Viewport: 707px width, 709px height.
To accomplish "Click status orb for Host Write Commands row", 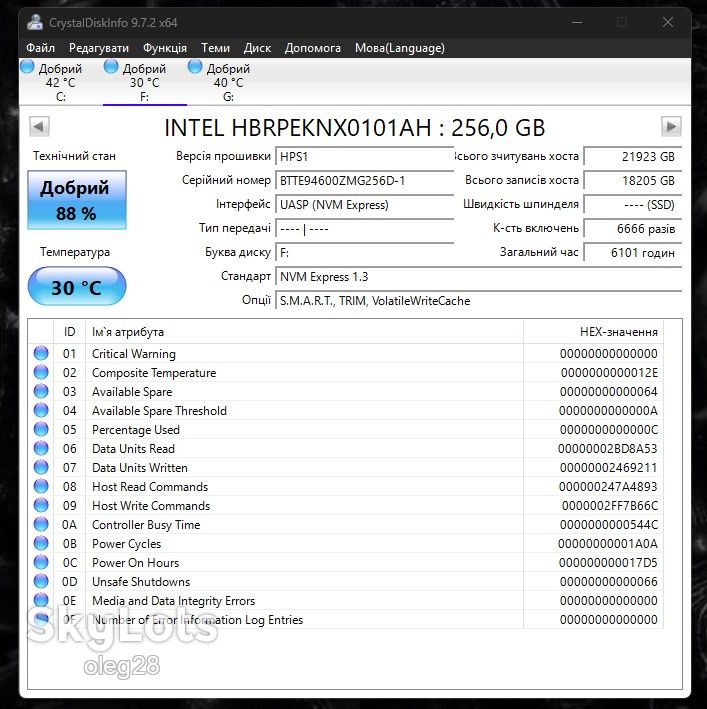I will [x=41, y=505].
